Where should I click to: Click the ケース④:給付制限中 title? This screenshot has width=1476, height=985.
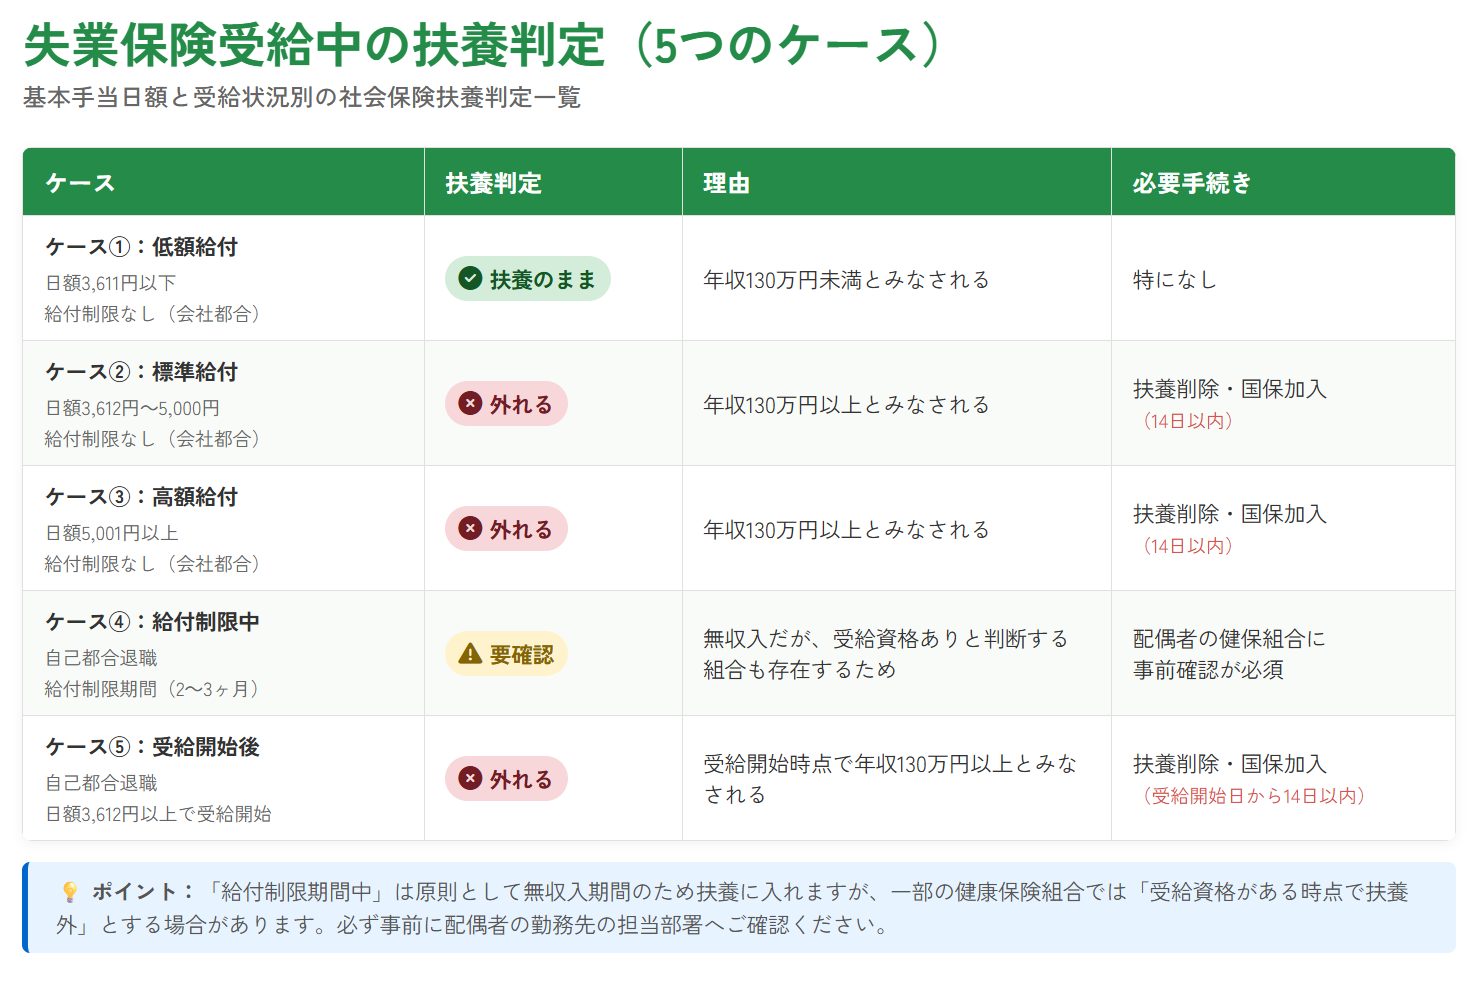[x=152, y=622]
